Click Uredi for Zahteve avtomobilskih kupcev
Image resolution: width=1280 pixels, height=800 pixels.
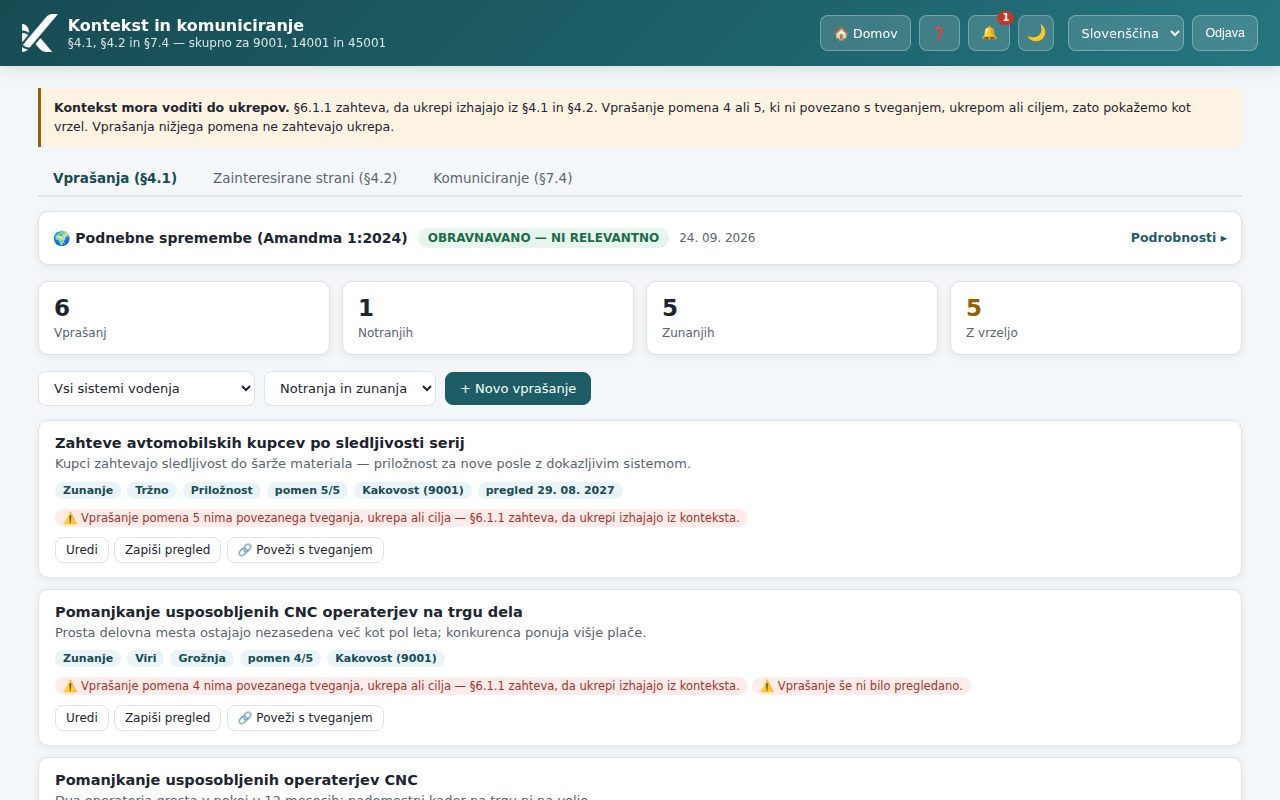82,550
